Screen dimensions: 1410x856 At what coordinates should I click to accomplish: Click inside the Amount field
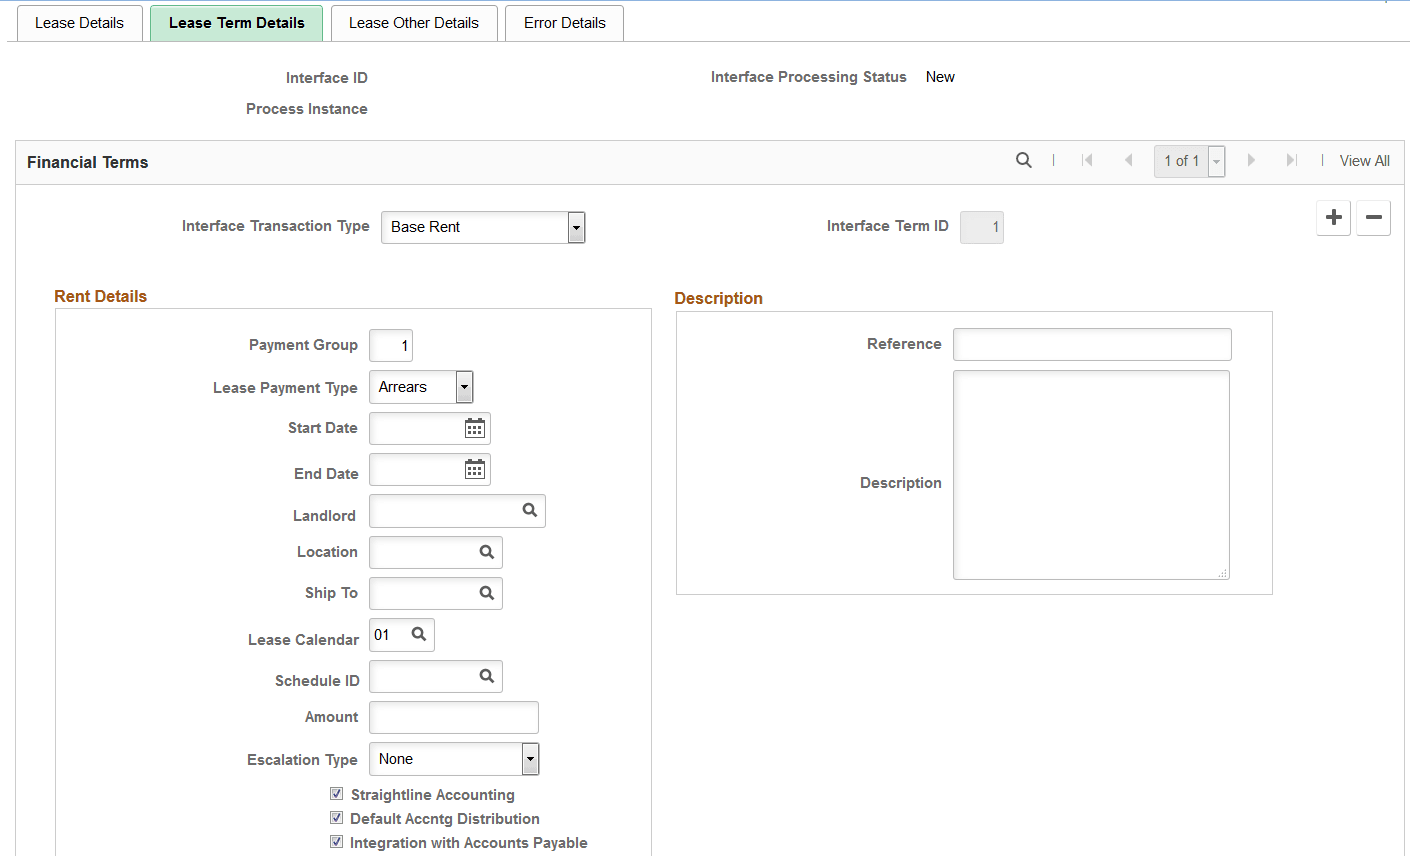point(453,717)
